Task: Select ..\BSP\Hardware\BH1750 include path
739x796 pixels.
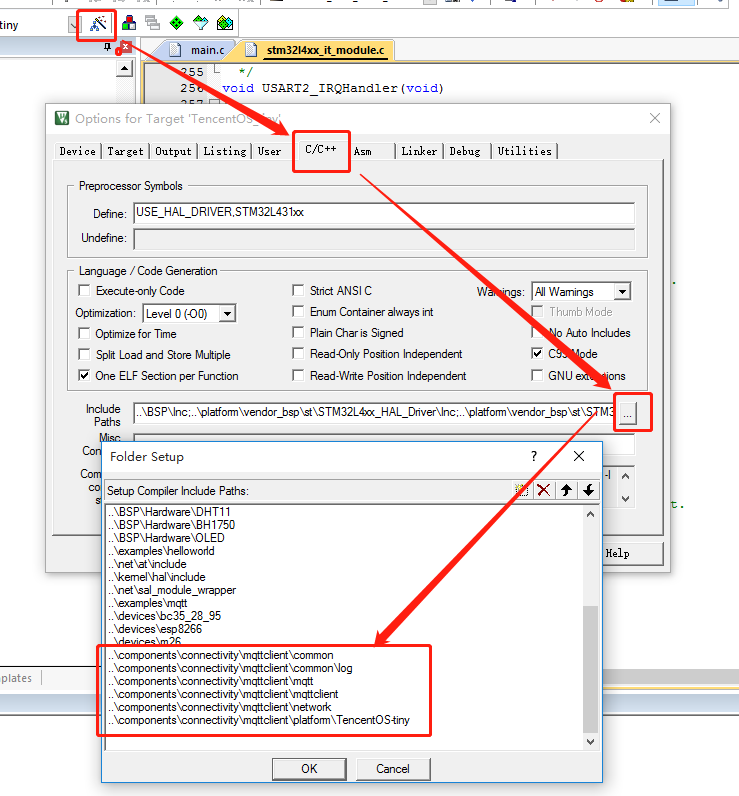Action: tap(172, 525)
